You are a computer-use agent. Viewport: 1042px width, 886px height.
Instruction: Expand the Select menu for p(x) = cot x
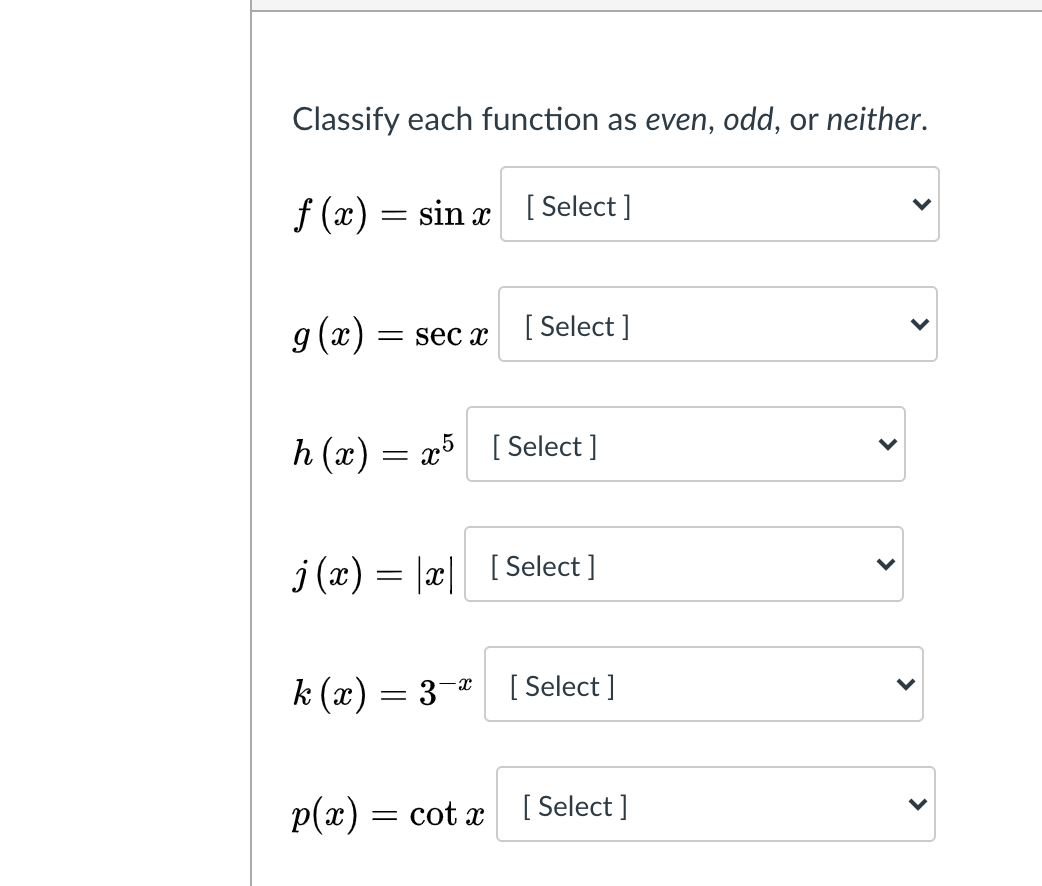[x=716, y=804]
